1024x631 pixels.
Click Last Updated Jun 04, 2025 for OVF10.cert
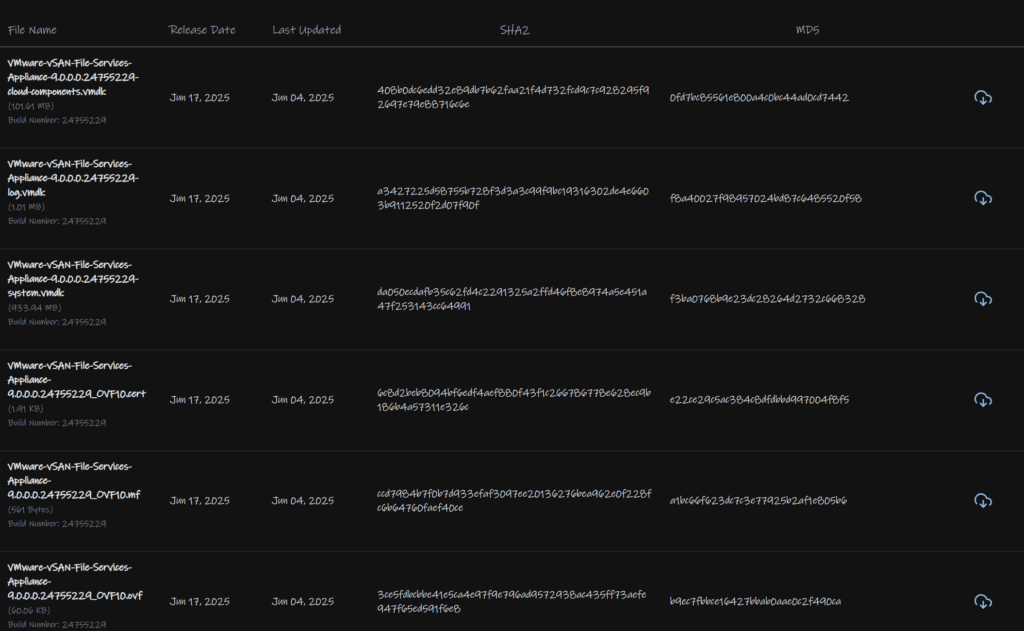303,400
